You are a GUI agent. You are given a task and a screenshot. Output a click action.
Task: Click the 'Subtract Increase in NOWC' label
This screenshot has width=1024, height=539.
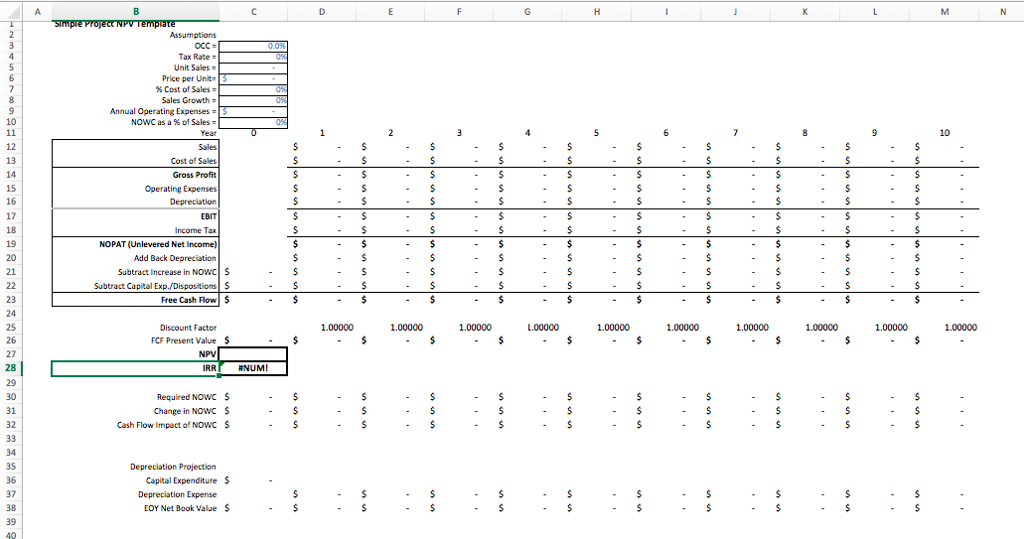[167, 272]
